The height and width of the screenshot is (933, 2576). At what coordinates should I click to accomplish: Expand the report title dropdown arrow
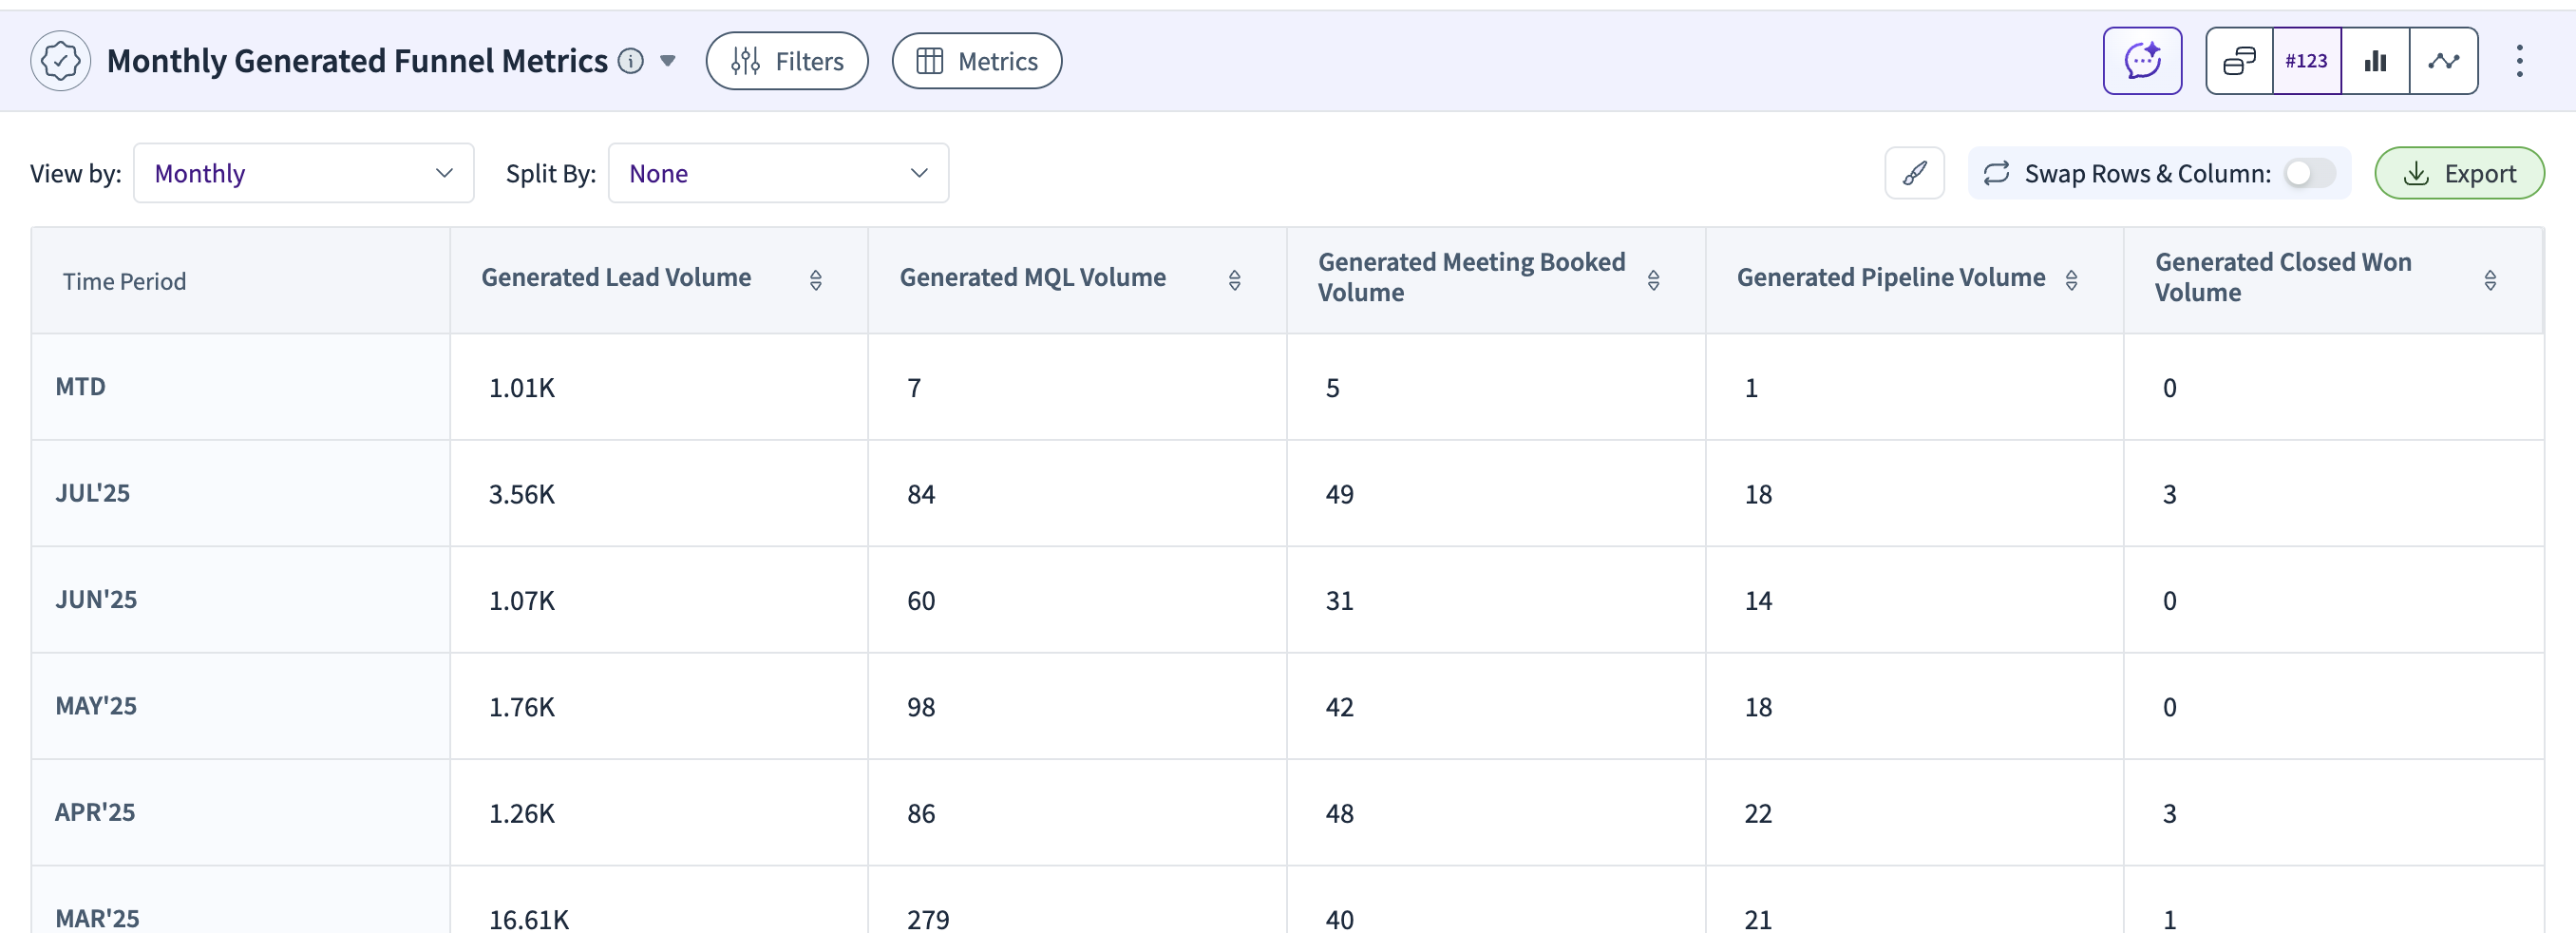[x=668, y=61]
